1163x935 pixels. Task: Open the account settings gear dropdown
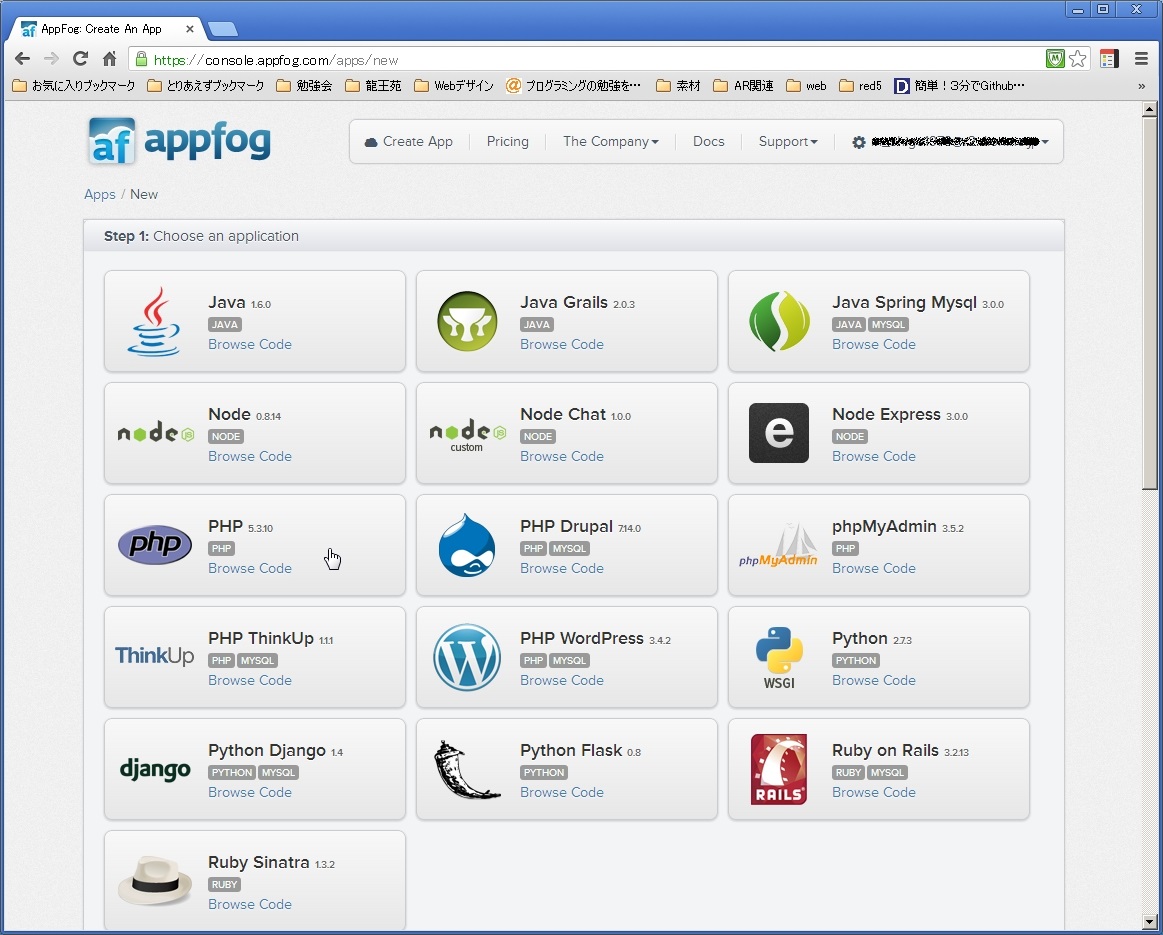coord(950,142)
